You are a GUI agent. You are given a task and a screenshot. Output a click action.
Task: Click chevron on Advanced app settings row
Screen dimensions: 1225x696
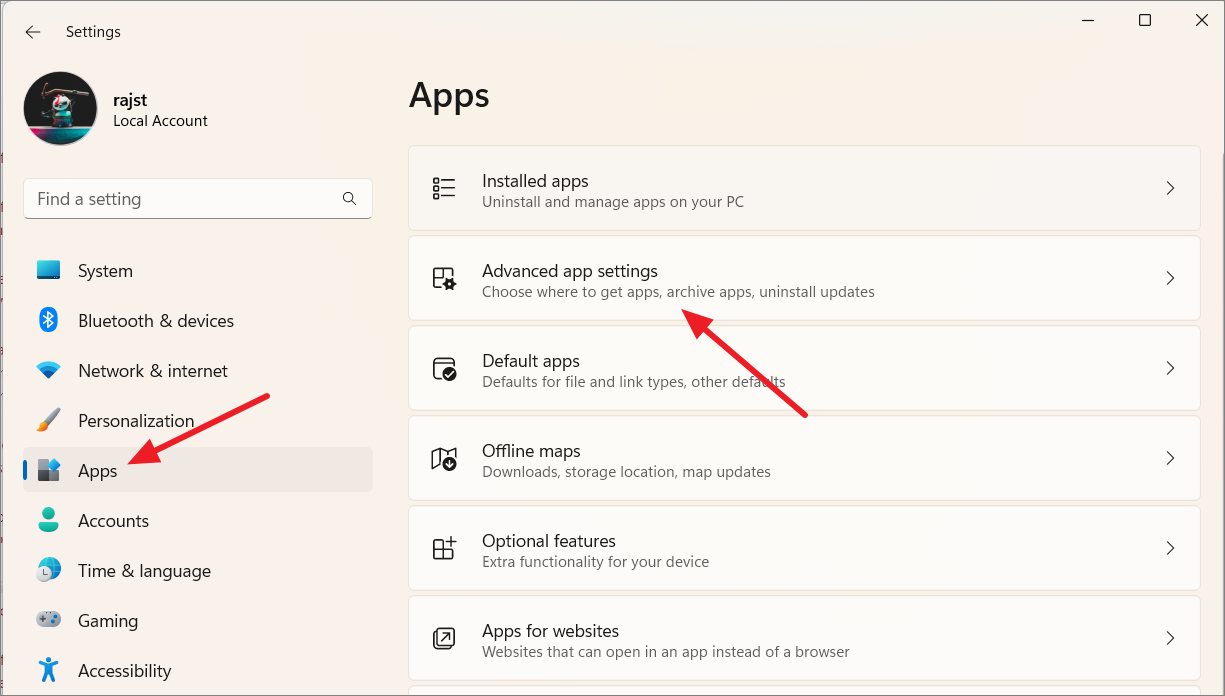coord(1170,278)
